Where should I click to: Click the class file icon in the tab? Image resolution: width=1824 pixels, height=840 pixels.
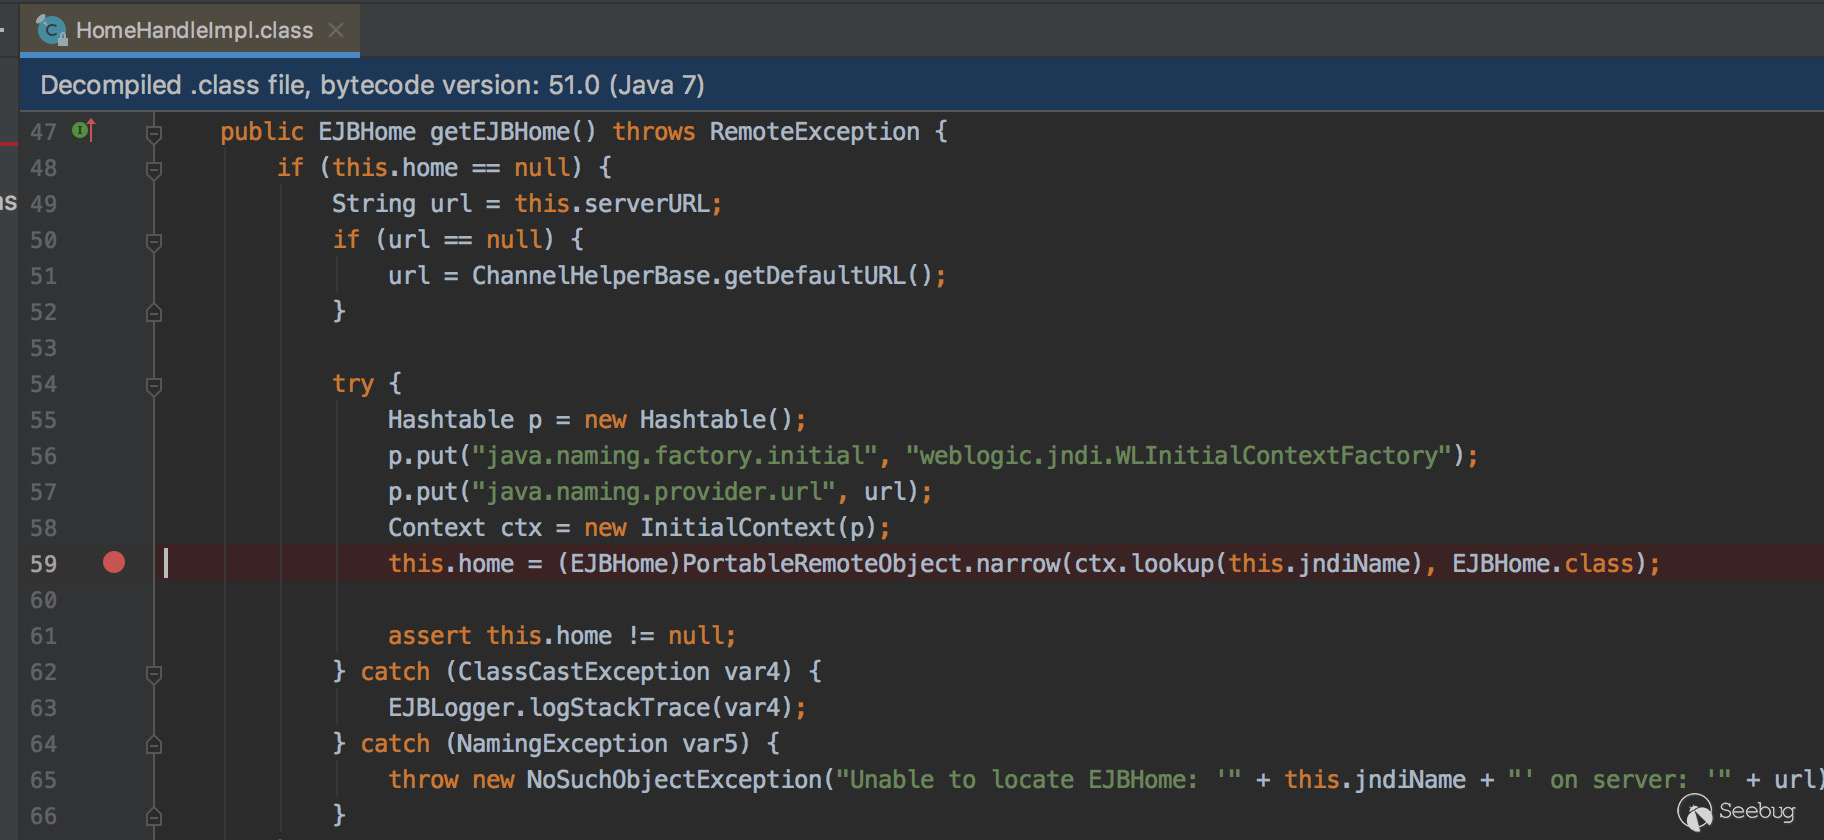[x=51, y=30]
